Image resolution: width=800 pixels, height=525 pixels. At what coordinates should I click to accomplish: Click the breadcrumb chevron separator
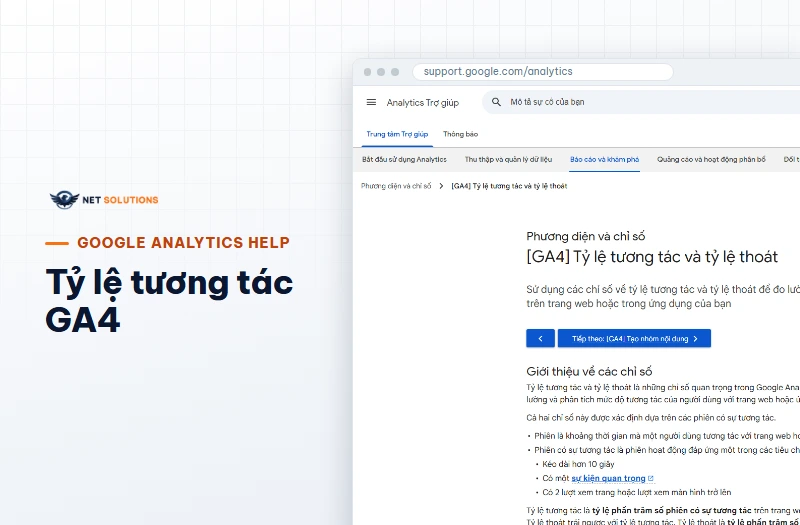click(x=441, y=186)
